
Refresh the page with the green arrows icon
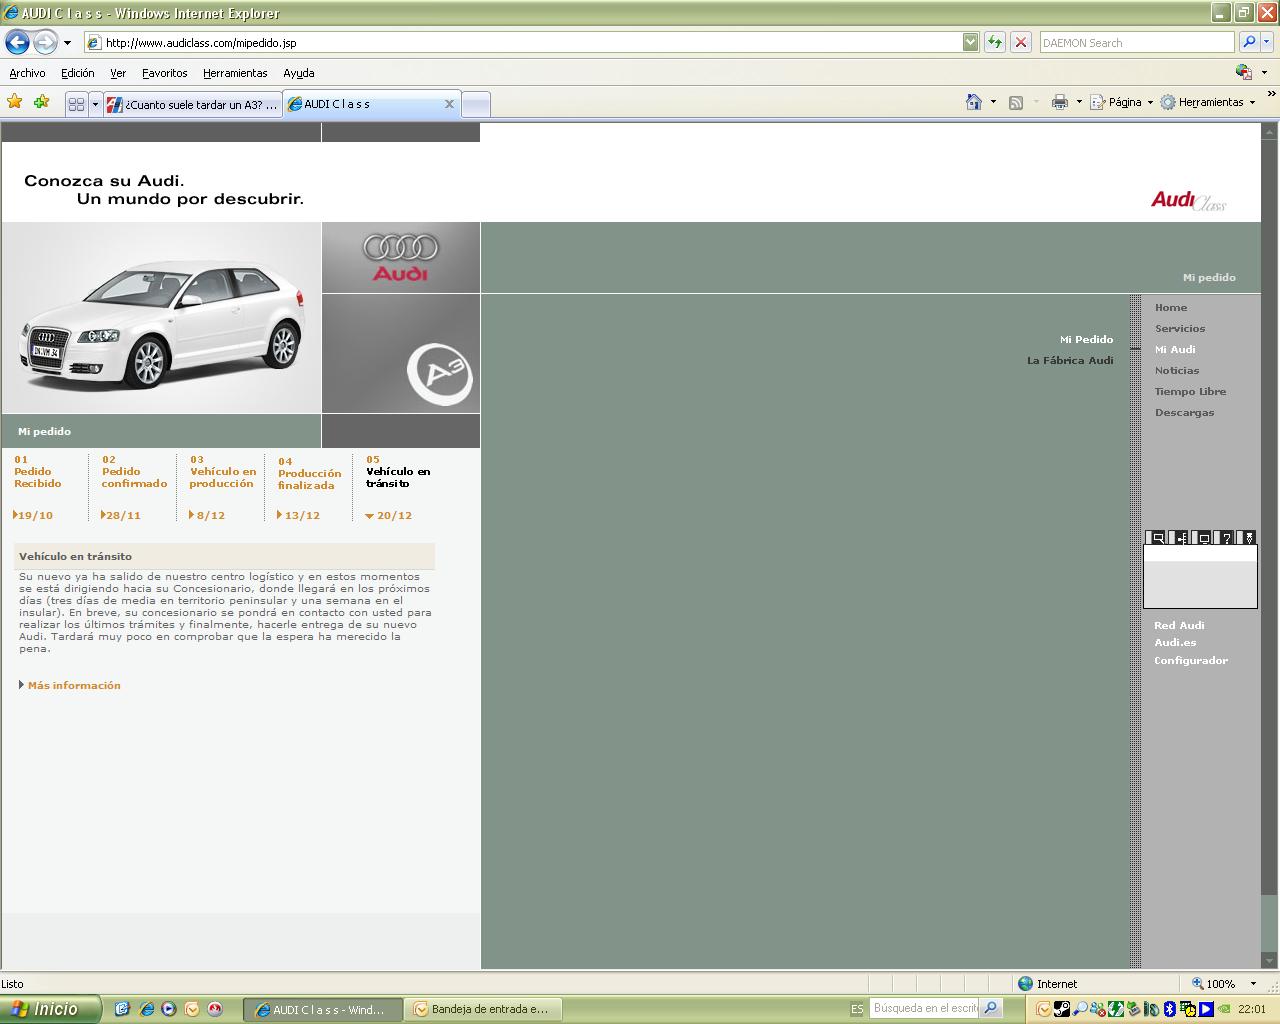point(994,42)
